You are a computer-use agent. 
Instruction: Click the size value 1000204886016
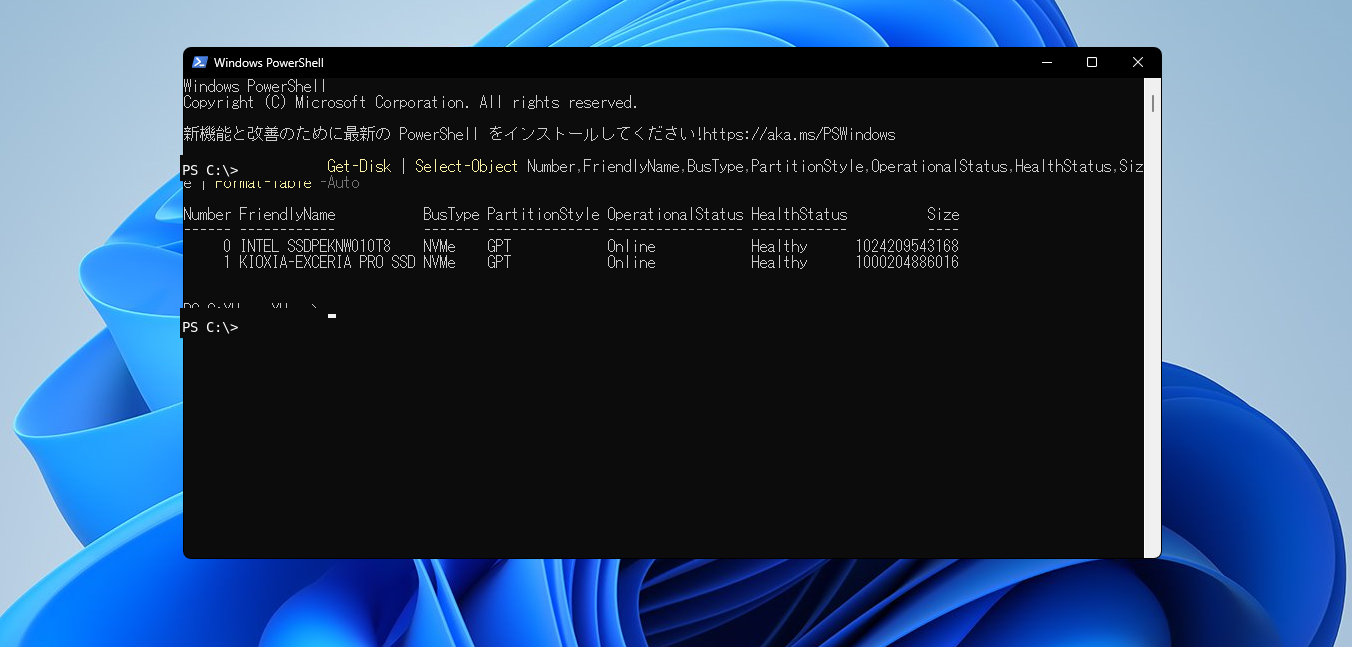(x=907, y=262)
